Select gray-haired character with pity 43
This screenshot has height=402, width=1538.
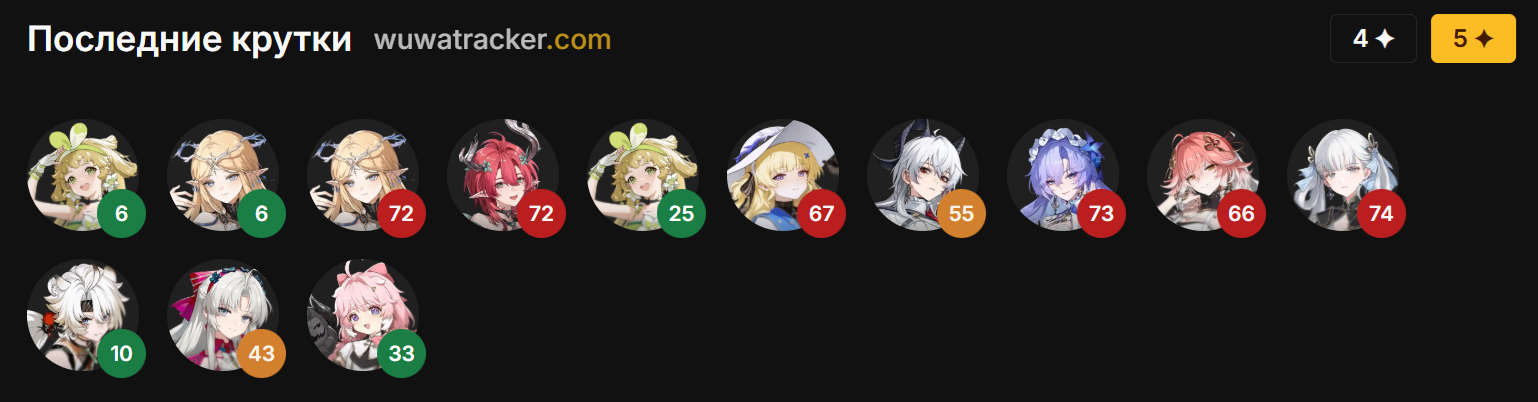point(223,316)
